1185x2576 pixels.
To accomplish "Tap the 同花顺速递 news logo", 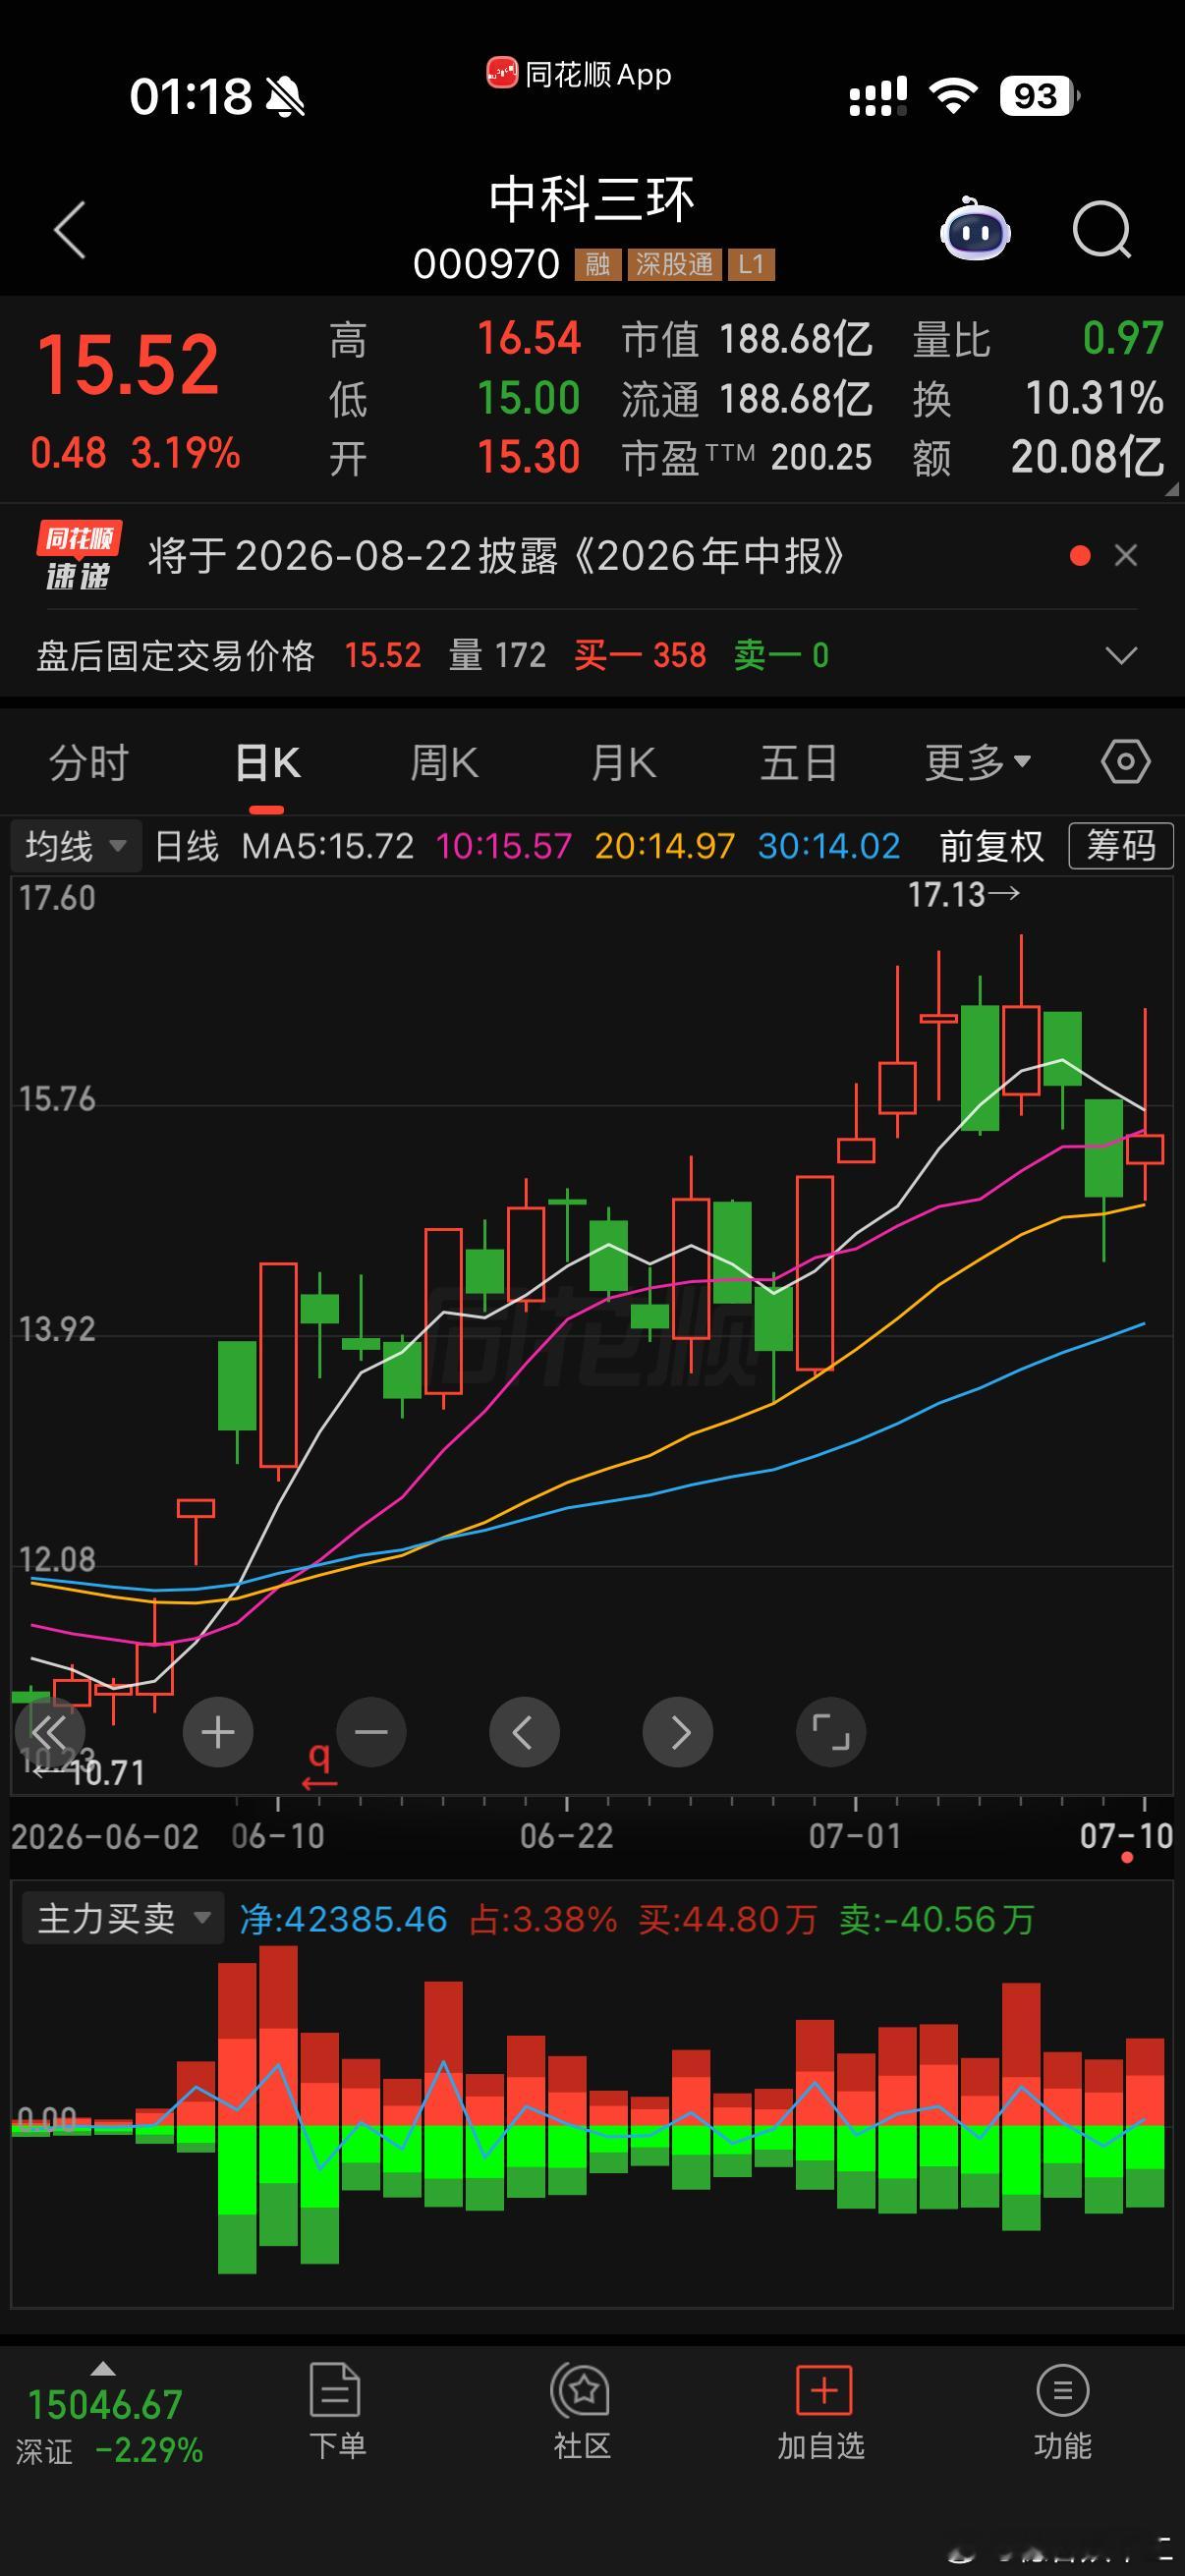I will (79, 556).
